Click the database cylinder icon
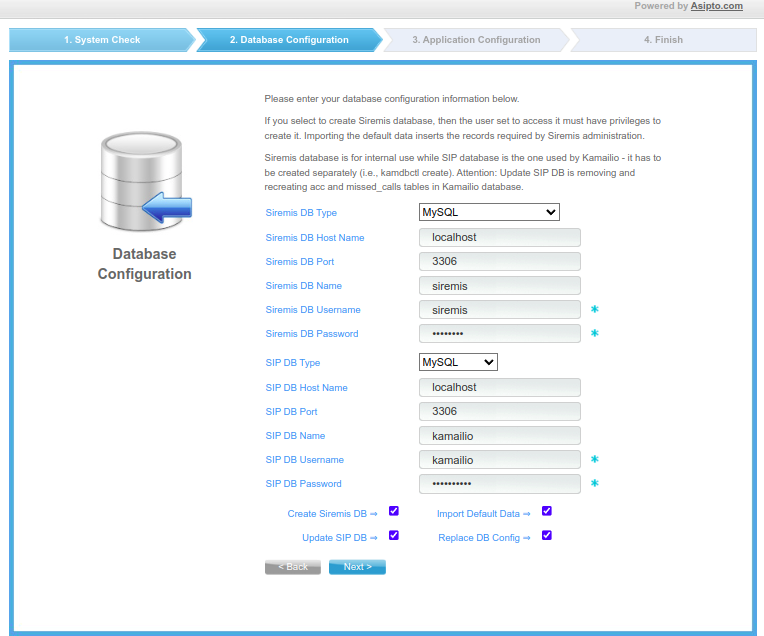Screen dimensions: 764x636 (146, 181)
